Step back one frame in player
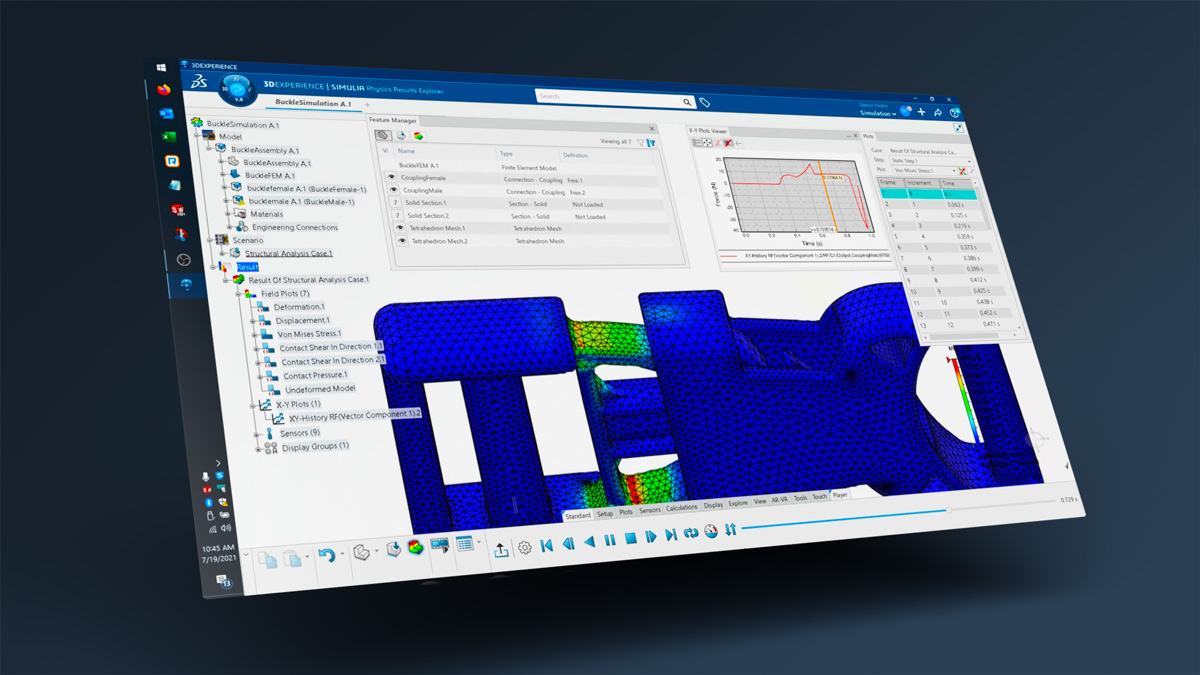This screenshot has height=675, width=1200. pyautogui.click(x=569, y=544)
